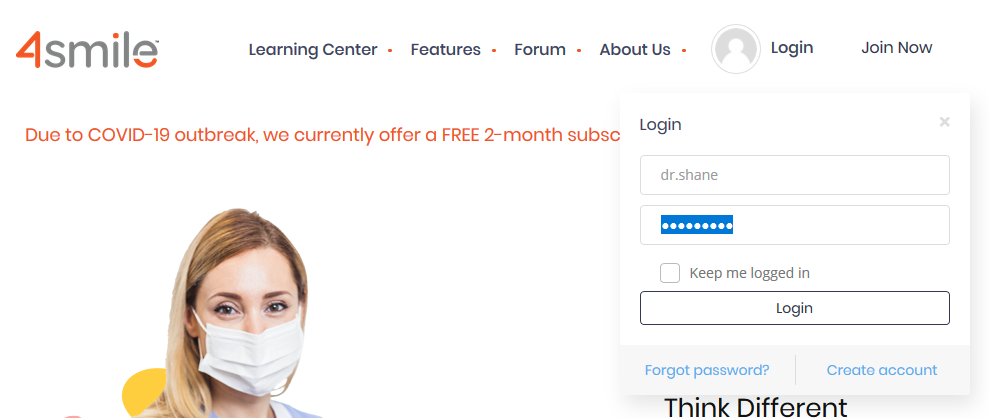989x418 pixels.
Task: Click the user avatar icon
Action: click(x=735, y=49)
